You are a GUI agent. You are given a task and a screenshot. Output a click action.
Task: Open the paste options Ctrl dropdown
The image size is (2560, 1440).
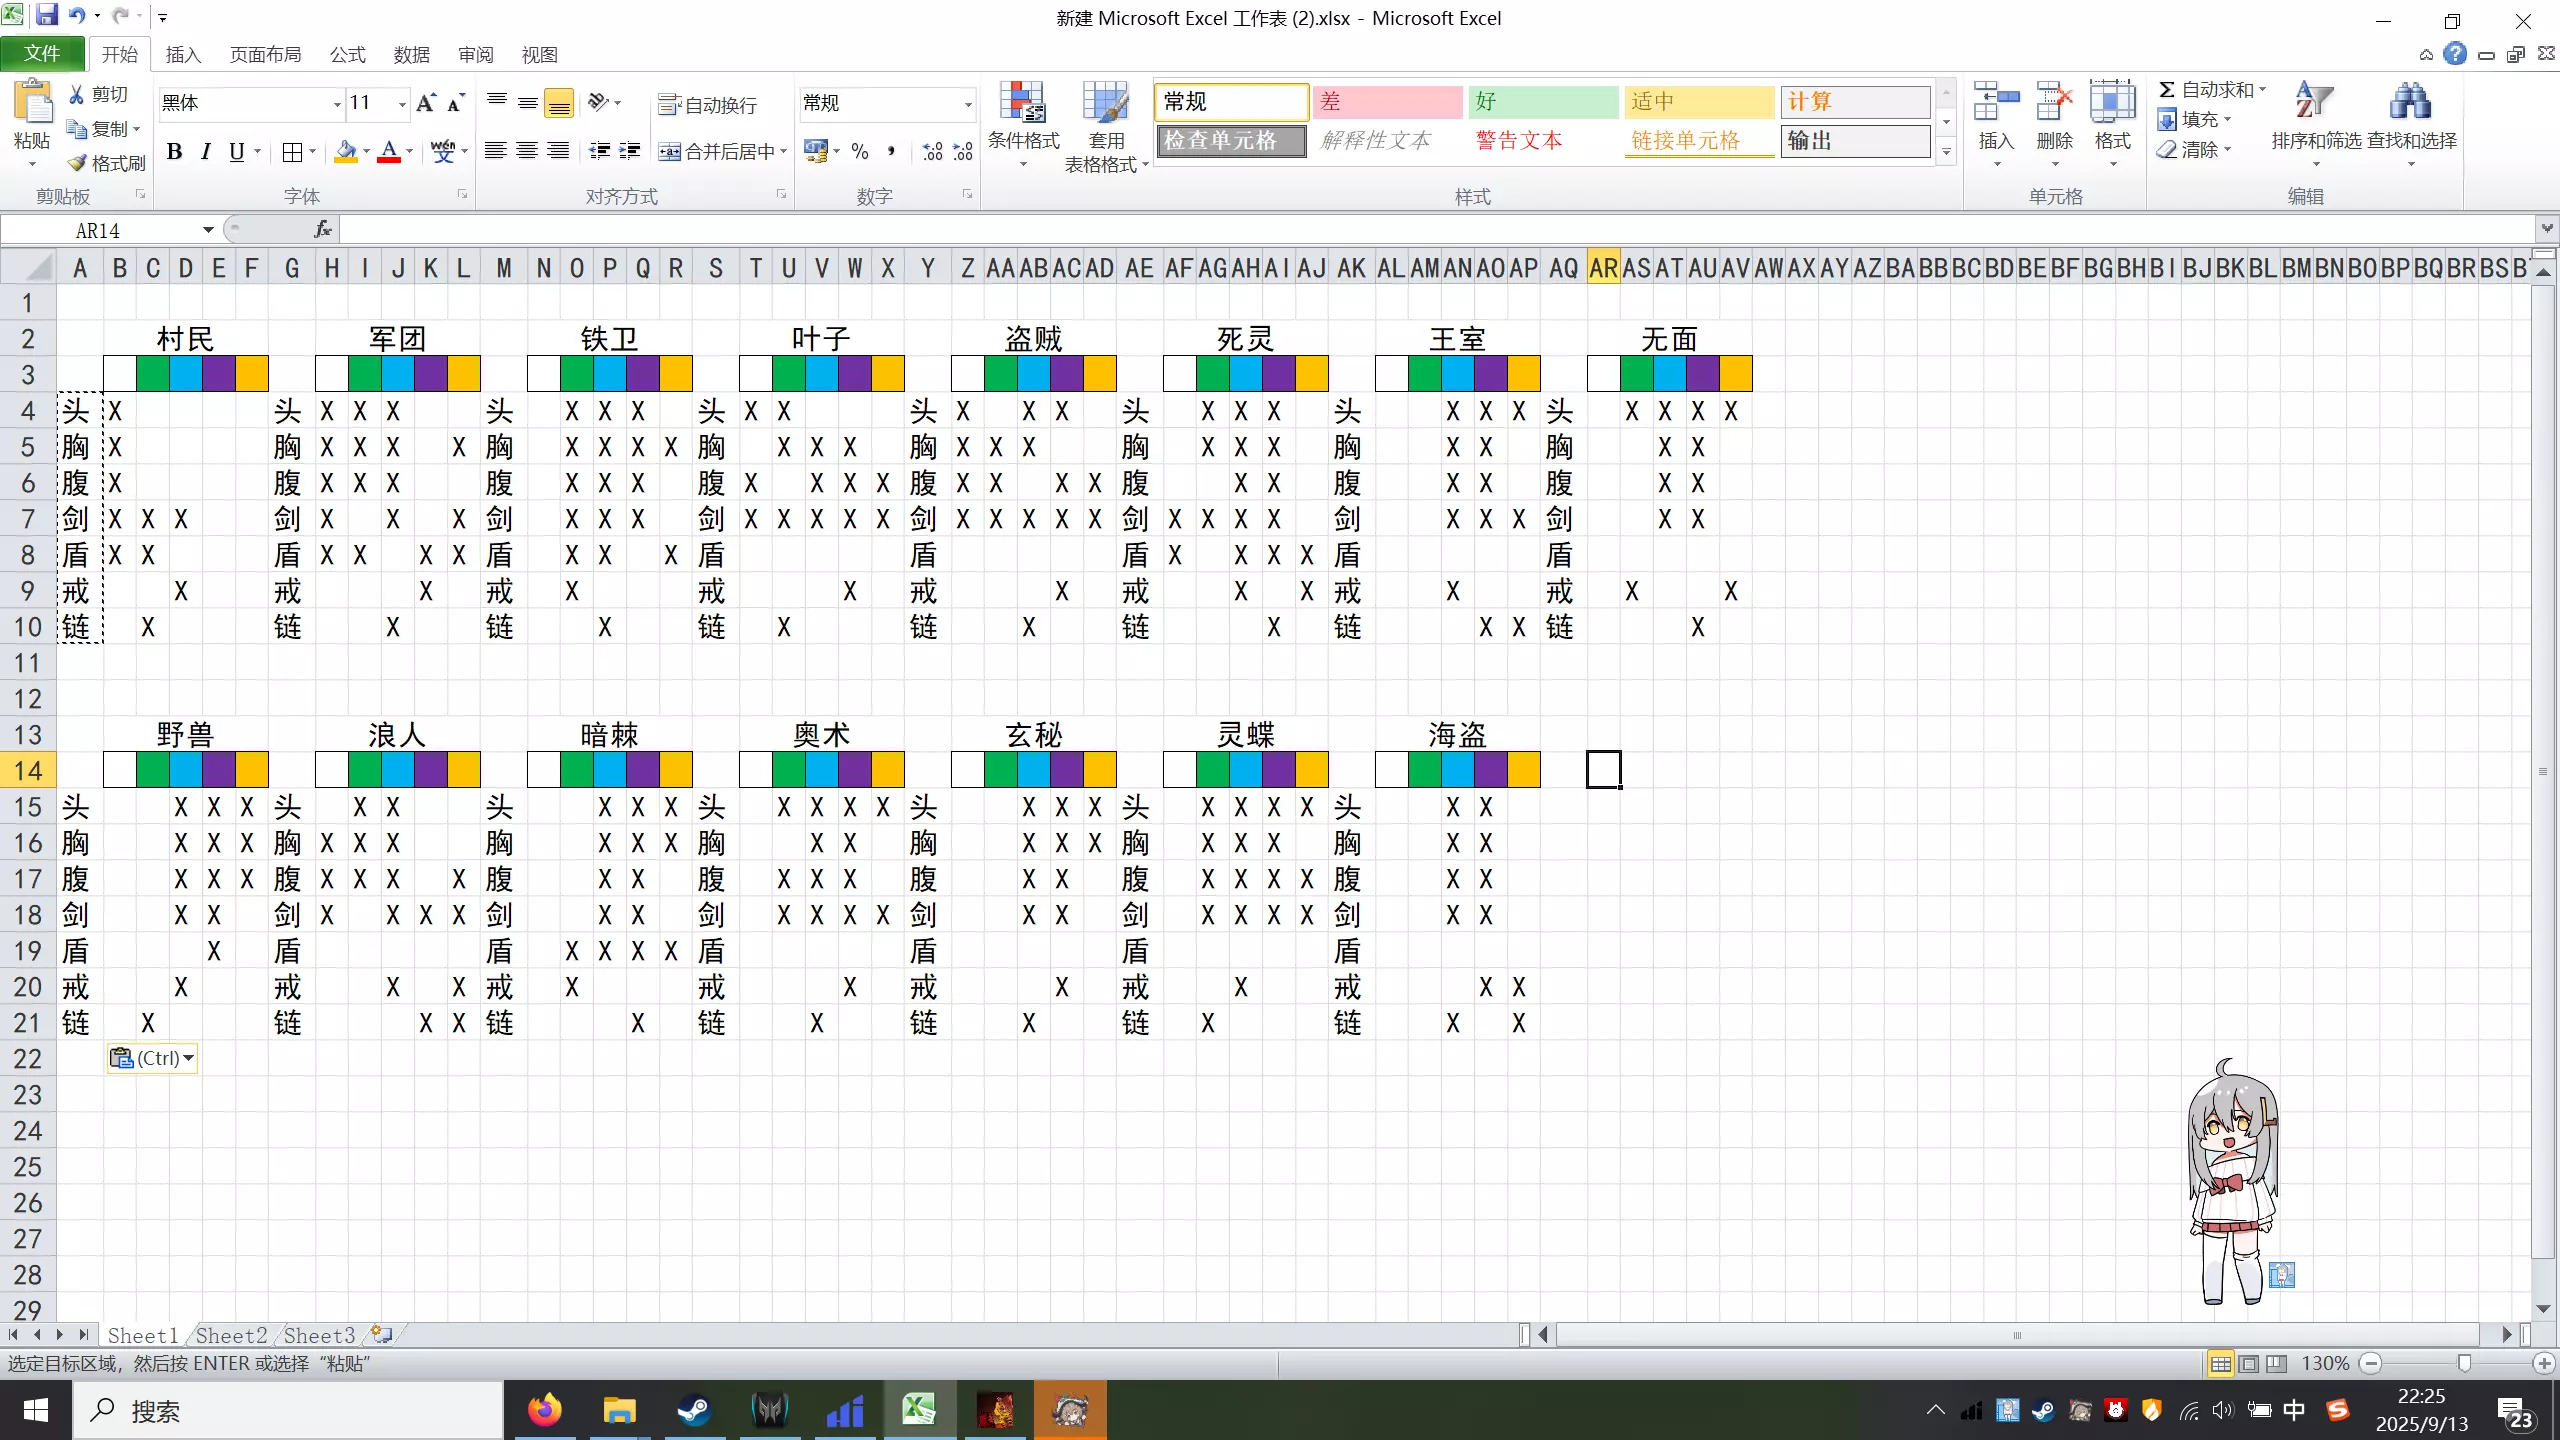pos(152,1058)
